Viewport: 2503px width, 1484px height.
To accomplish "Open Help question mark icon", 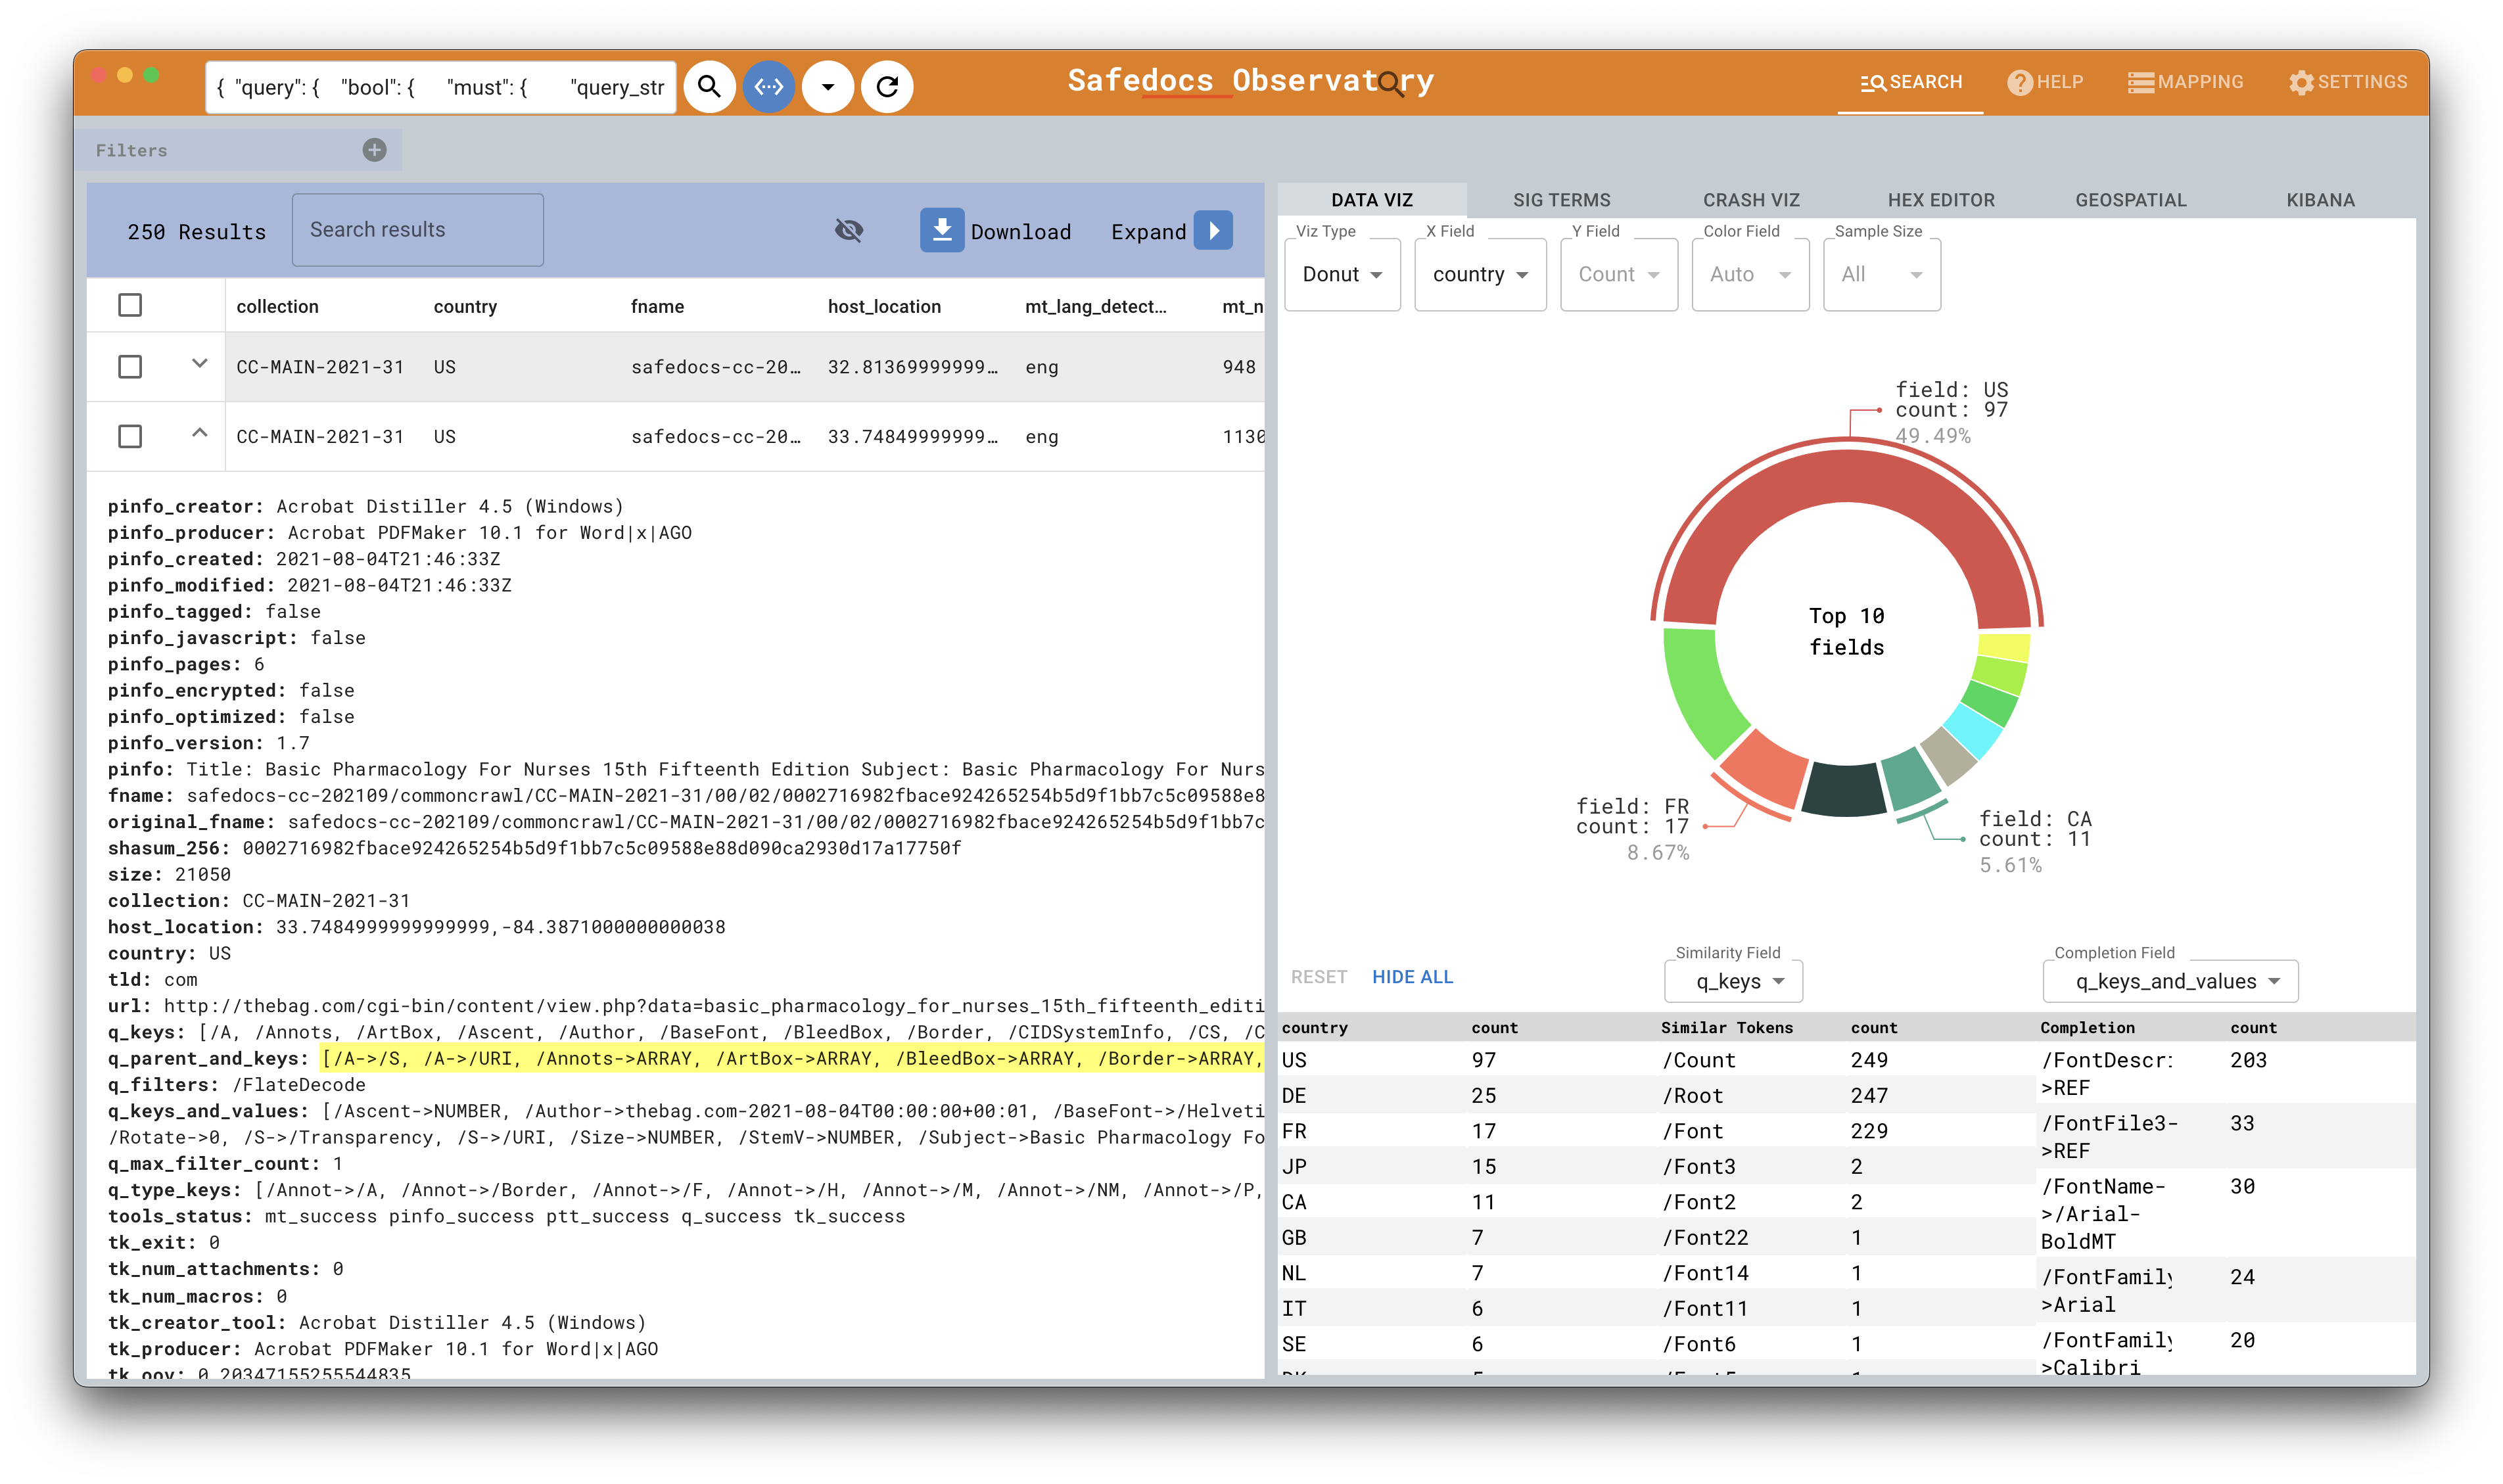I will tap(2019, 83).
